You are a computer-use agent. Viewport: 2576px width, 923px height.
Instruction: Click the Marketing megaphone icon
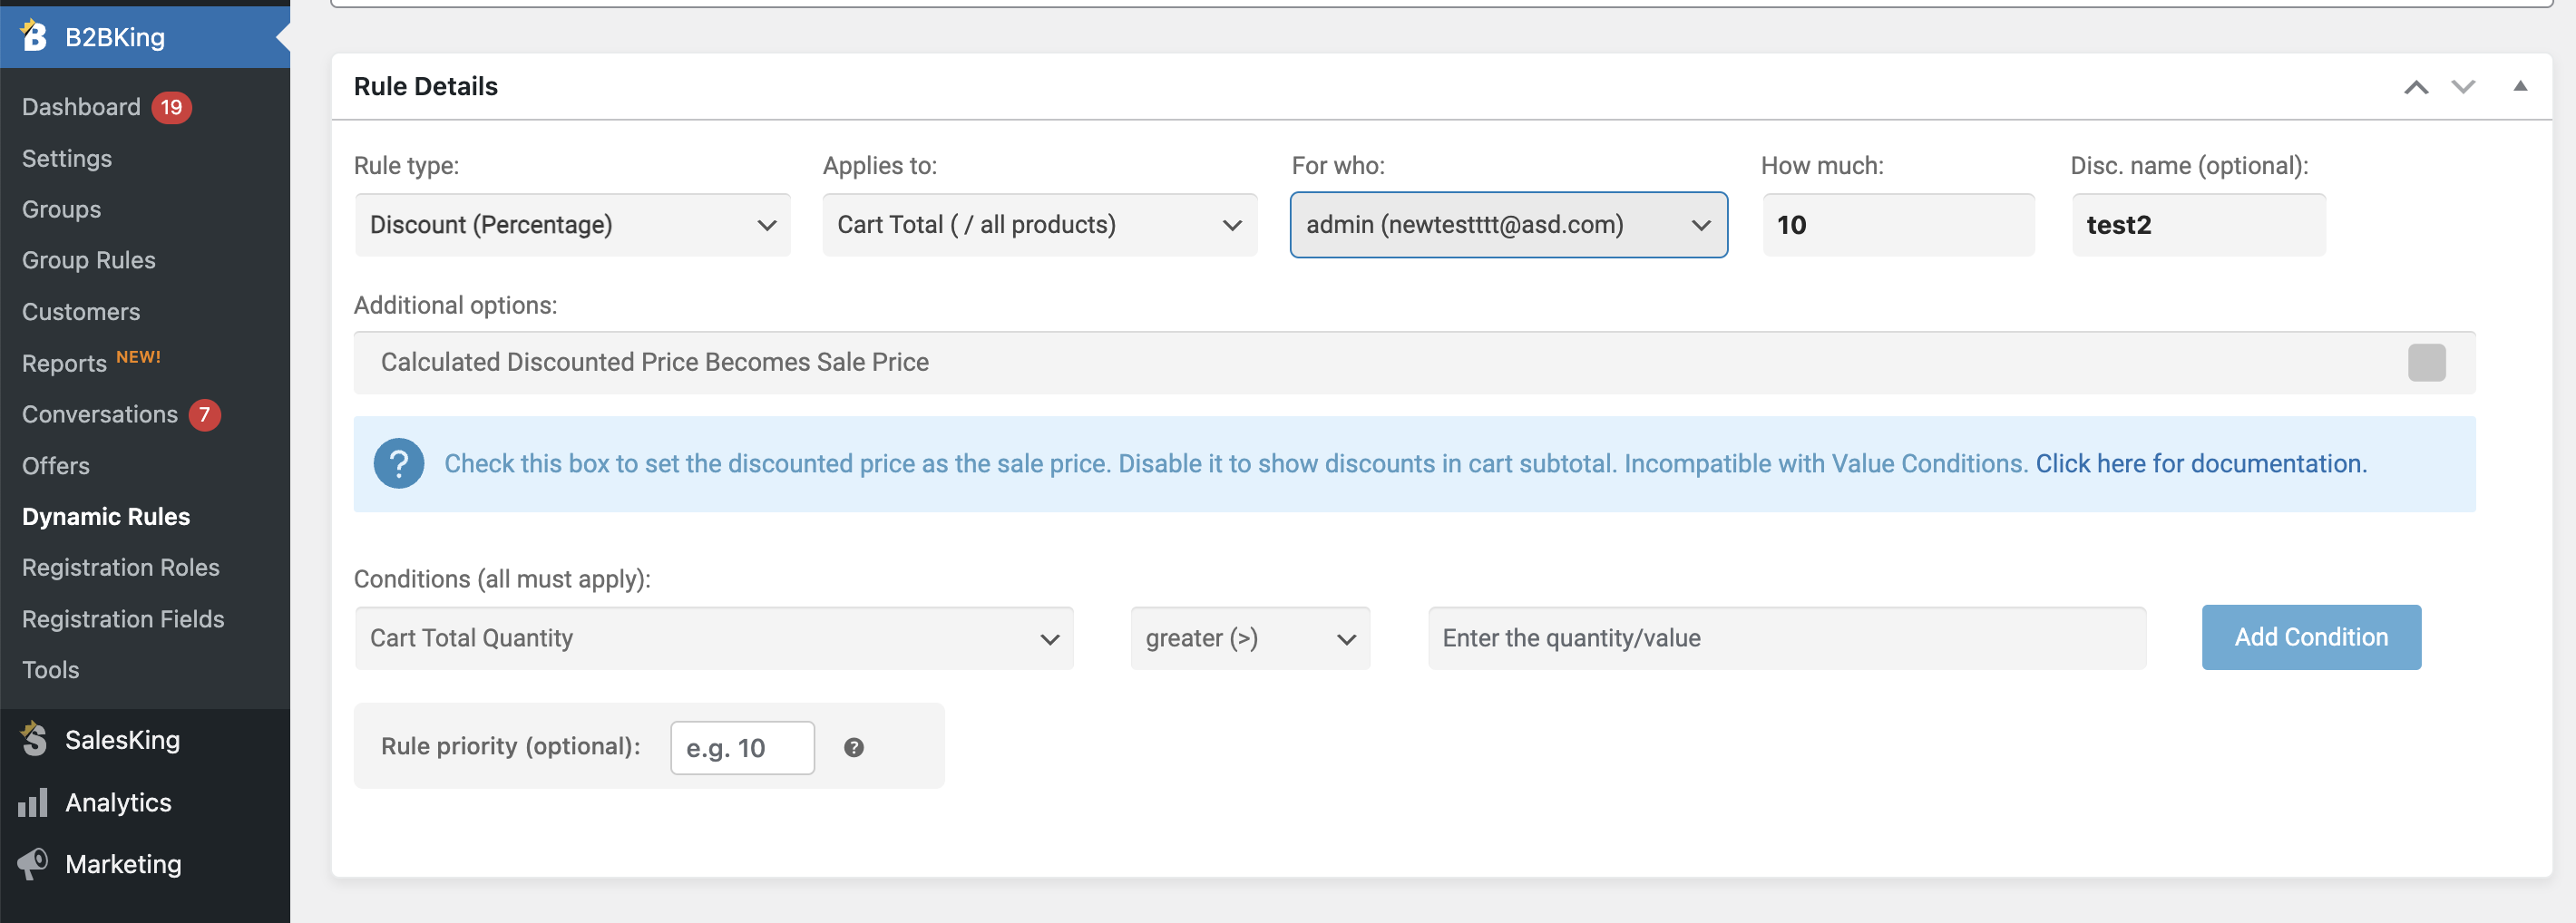point(33,863)
